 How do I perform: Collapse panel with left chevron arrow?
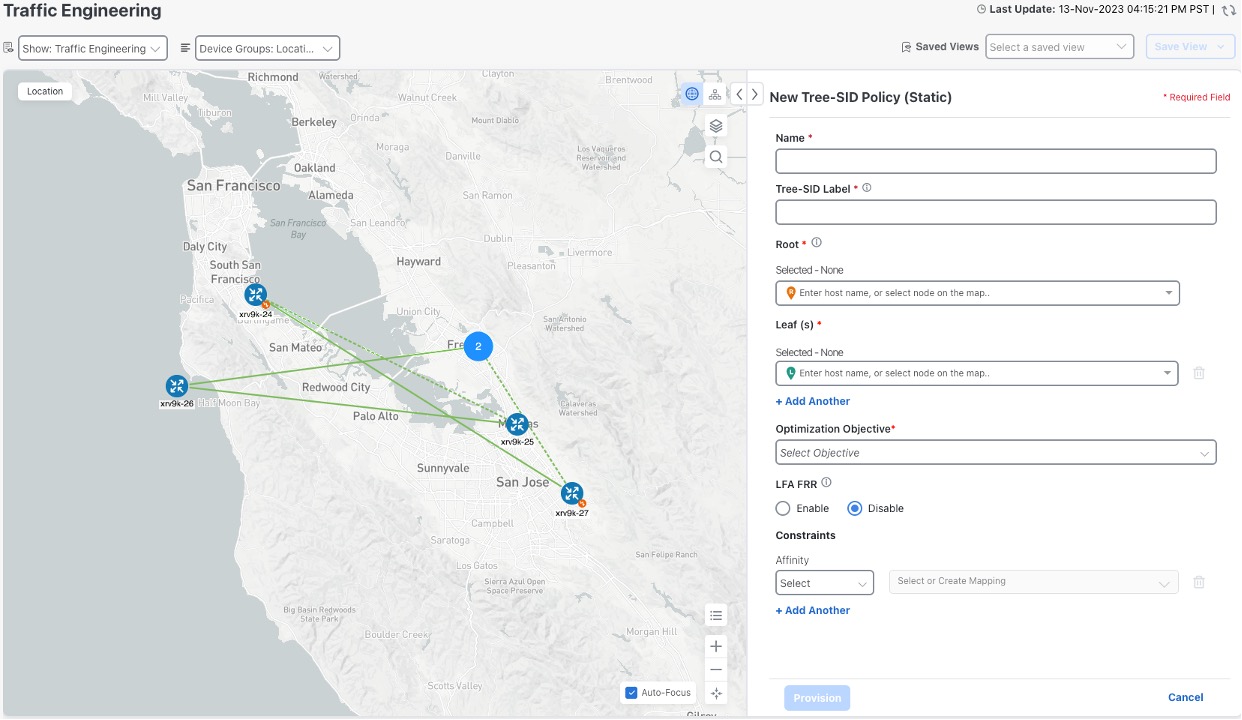tap(738, 94)
